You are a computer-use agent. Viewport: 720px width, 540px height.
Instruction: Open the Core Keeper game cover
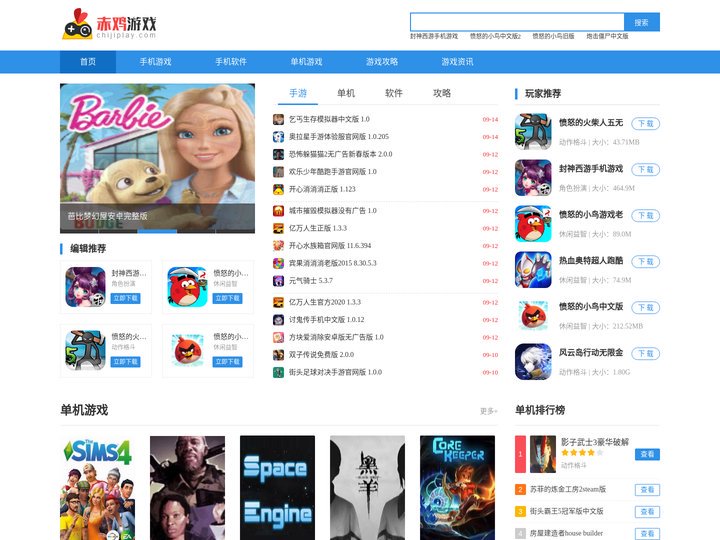(x=457, y=488)
